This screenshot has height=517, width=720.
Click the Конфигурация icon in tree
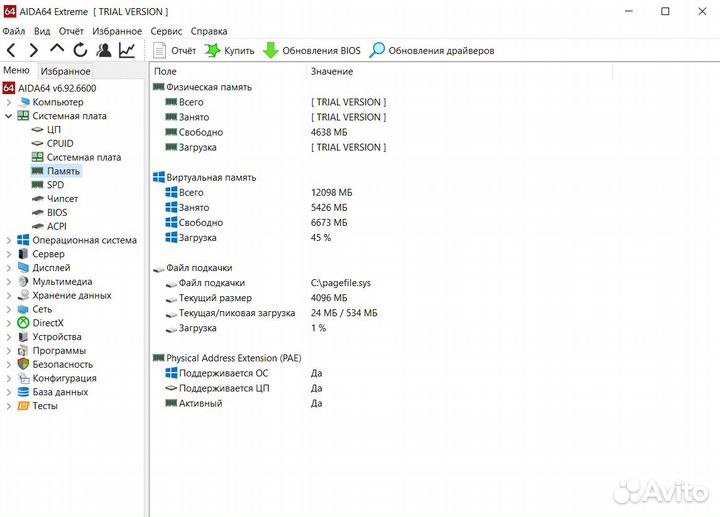click(23, 378)
